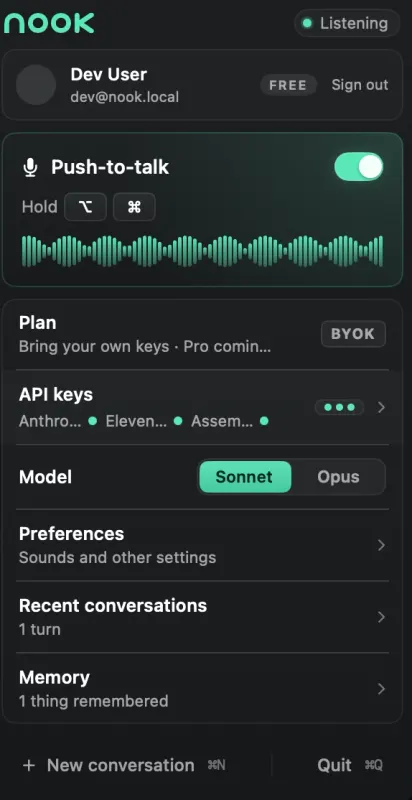Image resolution: width=412 pixels, height=800 pixels.
Task: Toggle the Push-to-talk switch off
Action: tap(358, 167)
